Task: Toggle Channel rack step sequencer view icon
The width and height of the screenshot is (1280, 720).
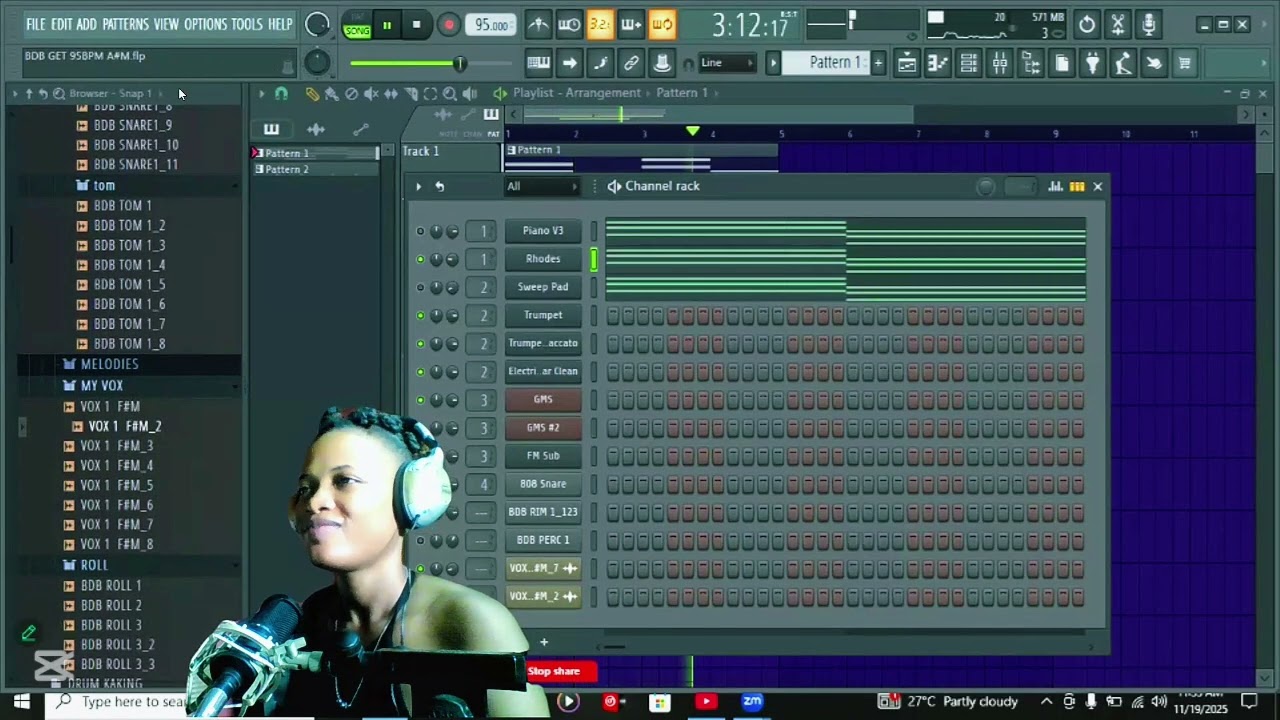Action: pyautogui.click(x=1077, y=186)
